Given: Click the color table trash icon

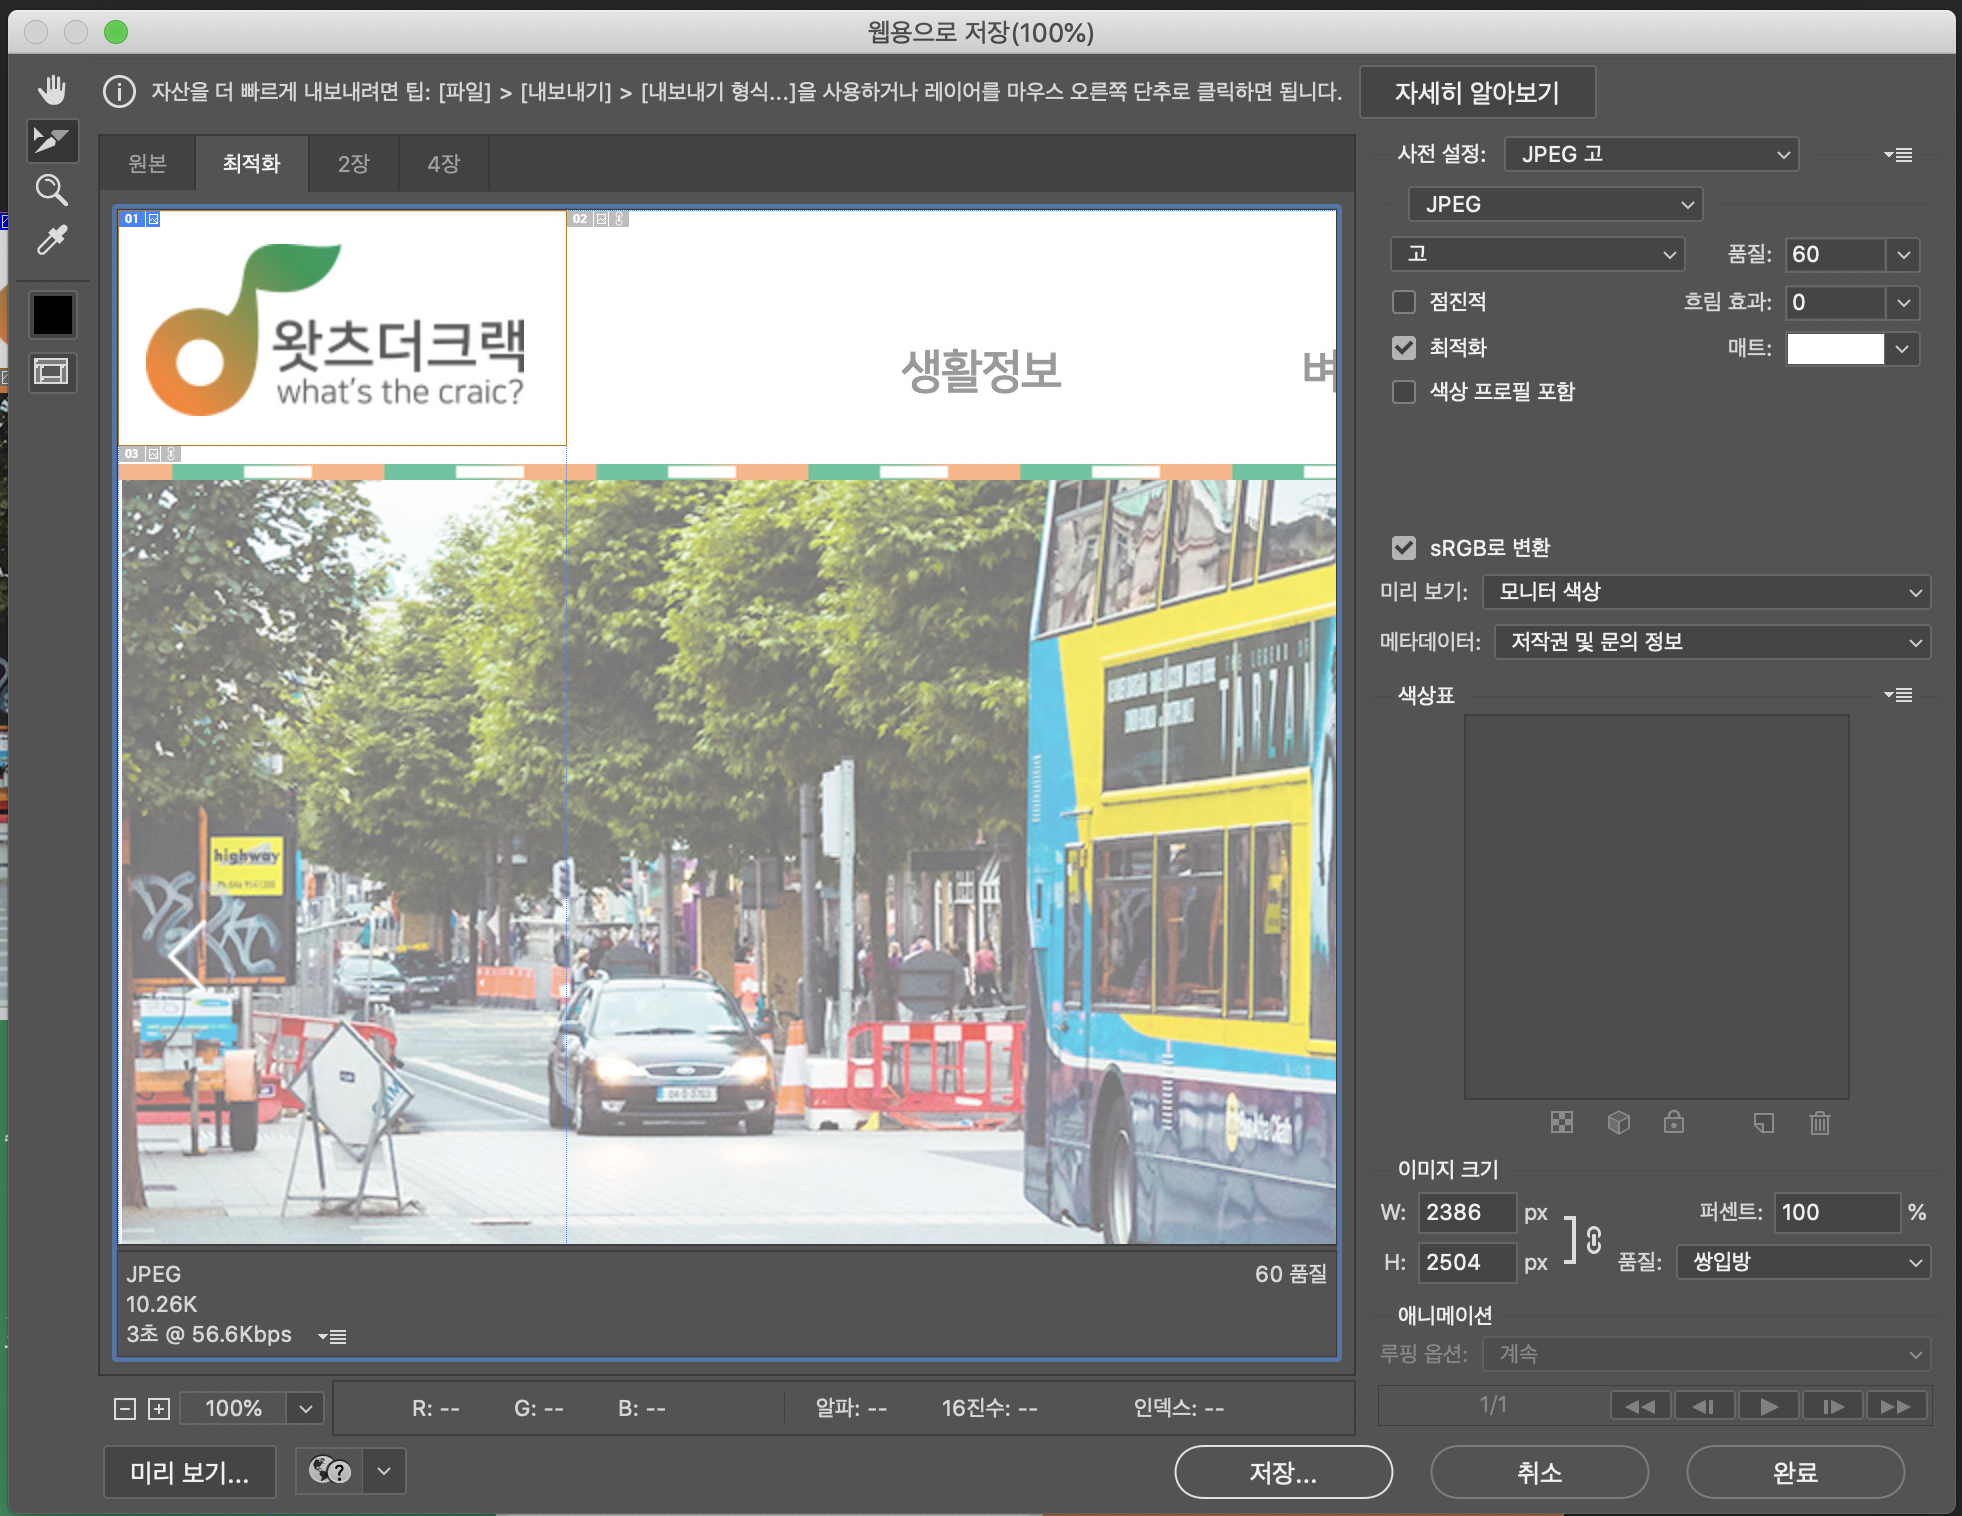Looking at the screenshot, I should point(1819,1123).
